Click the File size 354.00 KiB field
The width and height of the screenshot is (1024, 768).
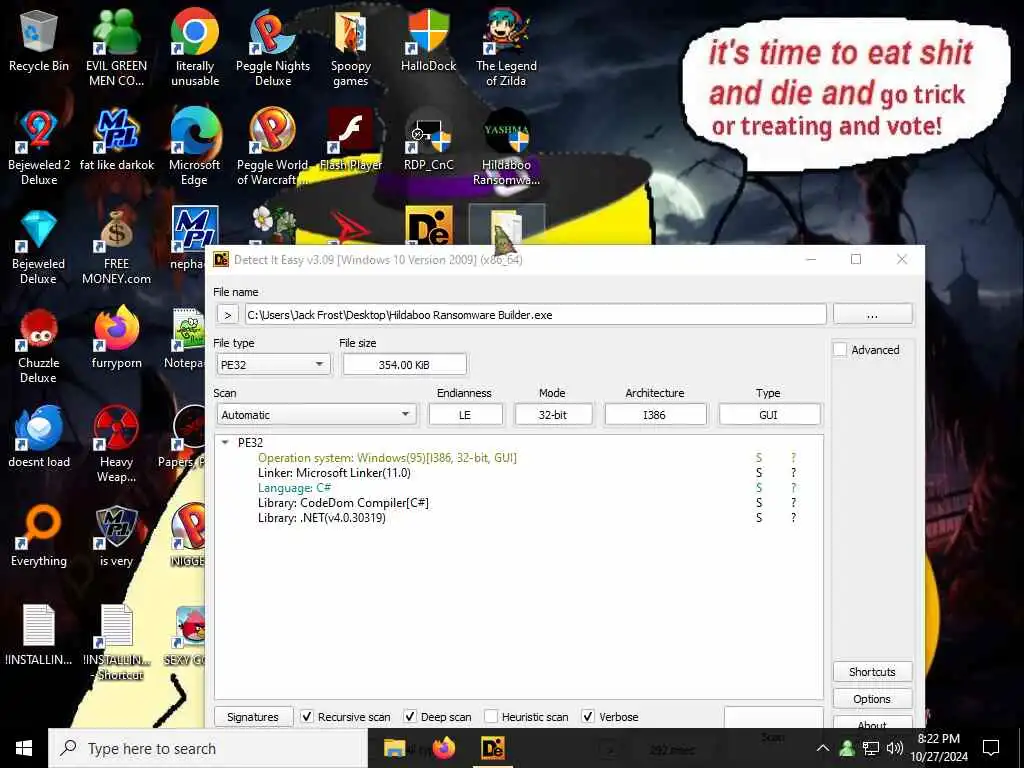tap(404, 364)
